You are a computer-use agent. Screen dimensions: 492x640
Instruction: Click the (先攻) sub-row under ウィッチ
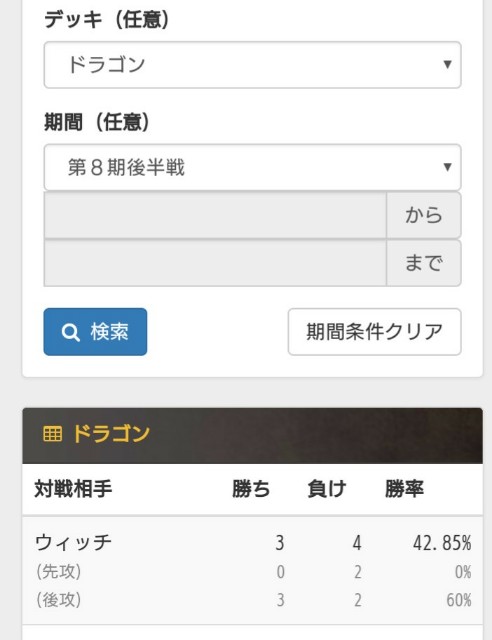tap(252, 572)
